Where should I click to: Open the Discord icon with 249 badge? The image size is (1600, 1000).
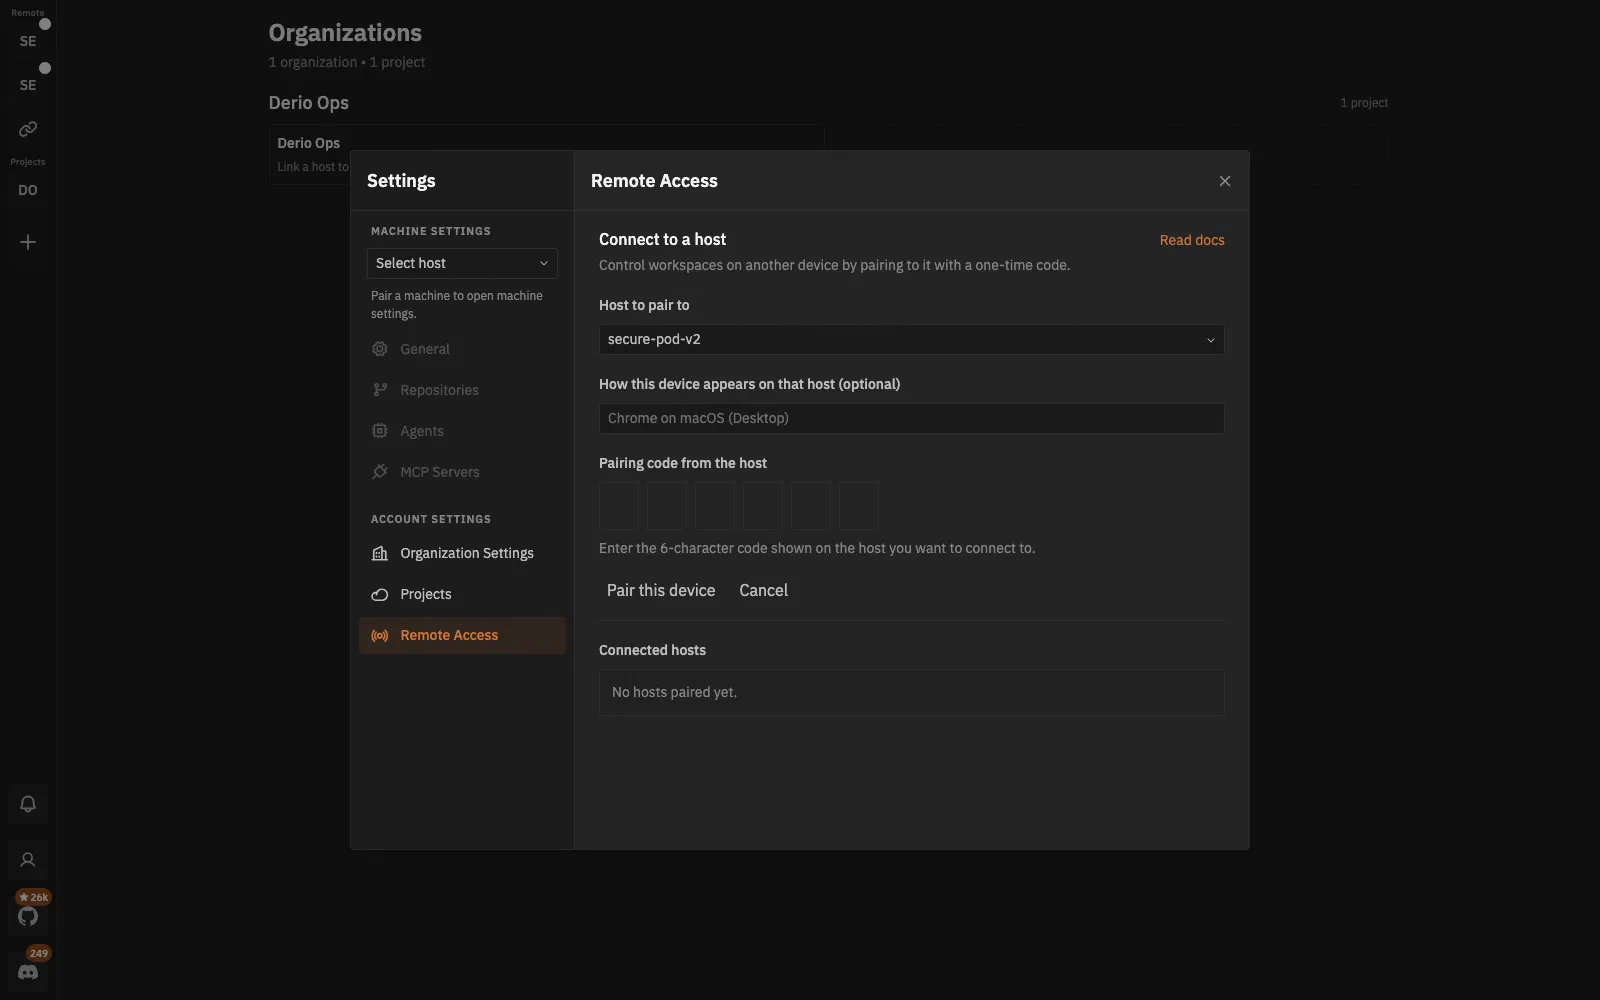(x=28, y=972)
